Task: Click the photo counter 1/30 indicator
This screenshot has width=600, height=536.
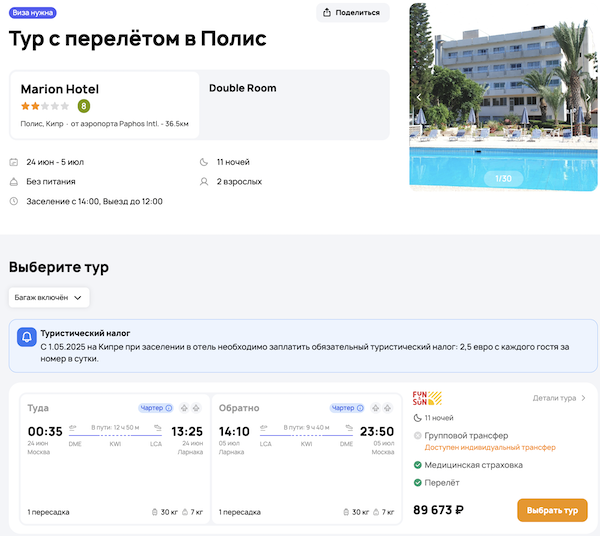Action: point(504,179)
